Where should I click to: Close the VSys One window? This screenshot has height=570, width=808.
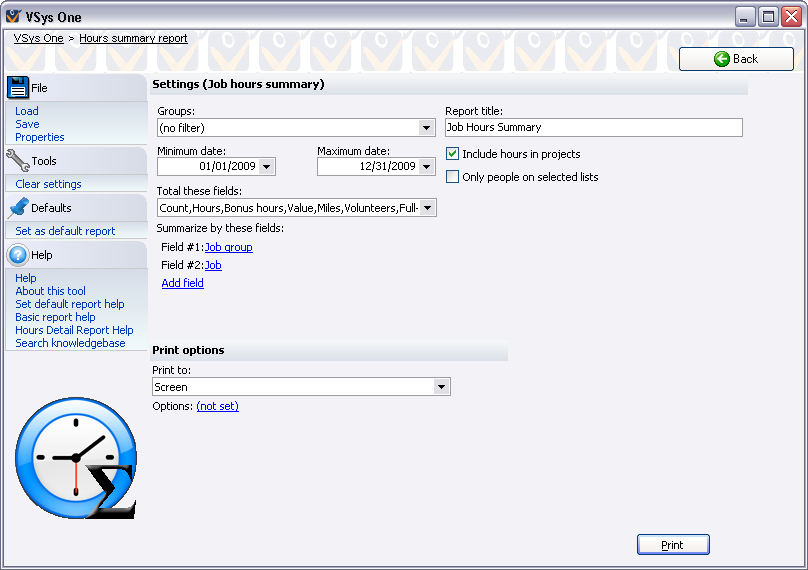point(792,17)
